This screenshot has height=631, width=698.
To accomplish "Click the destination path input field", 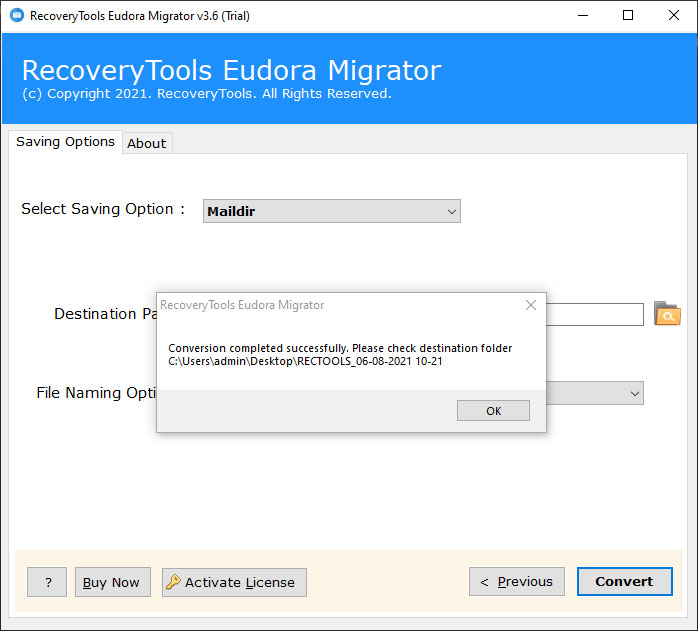I will click(x=595, y=314).
